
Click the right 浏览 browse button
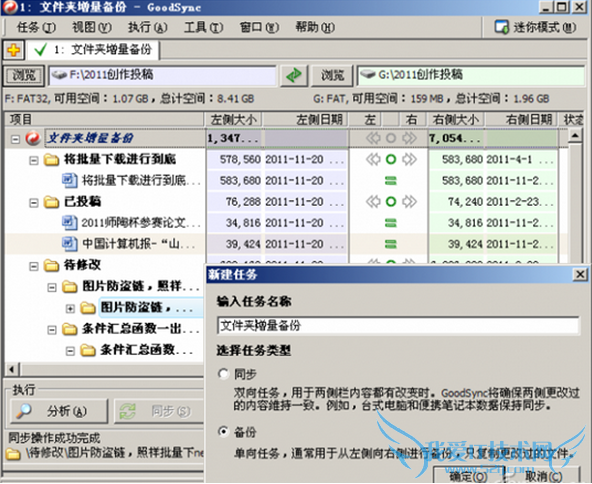coord(332,75)
